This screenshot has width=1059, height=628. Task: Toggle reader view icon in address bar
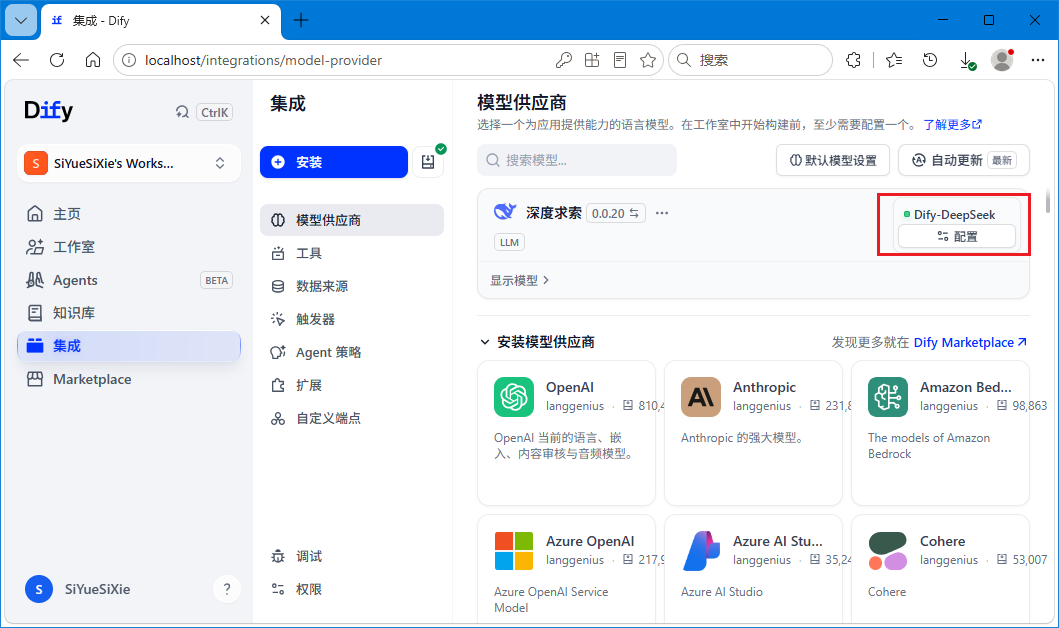pos(620,60)
